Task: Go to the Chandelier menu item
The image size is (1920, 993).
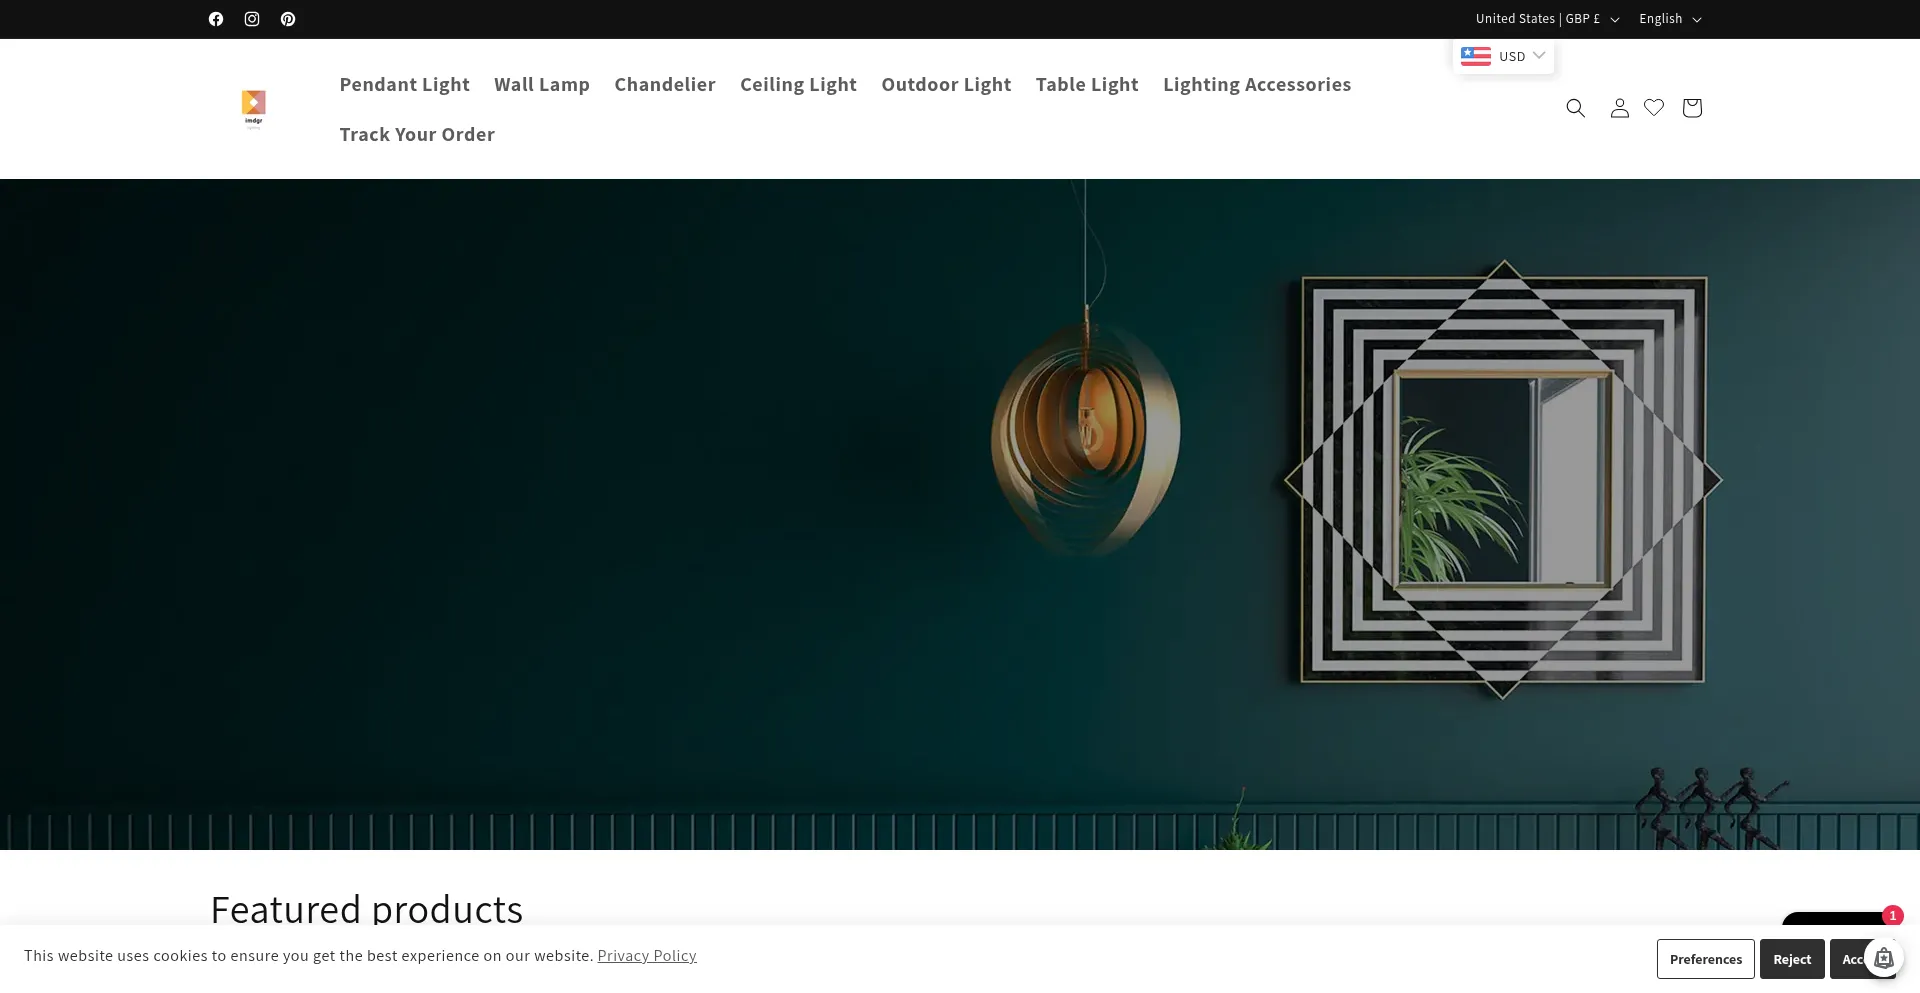Action: click(665, 85)
